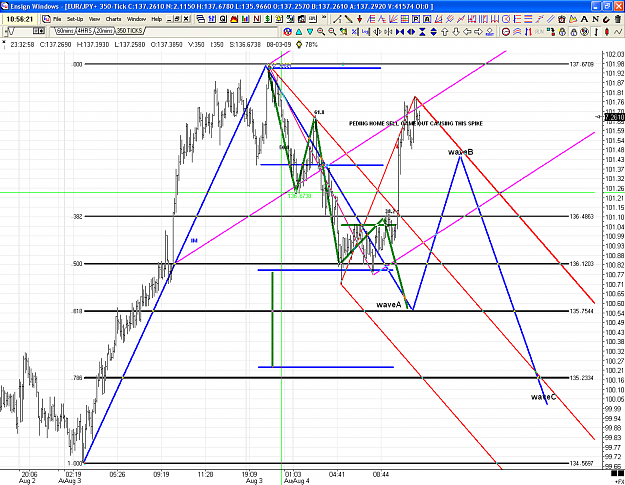Open the File menu

(57, 19)
